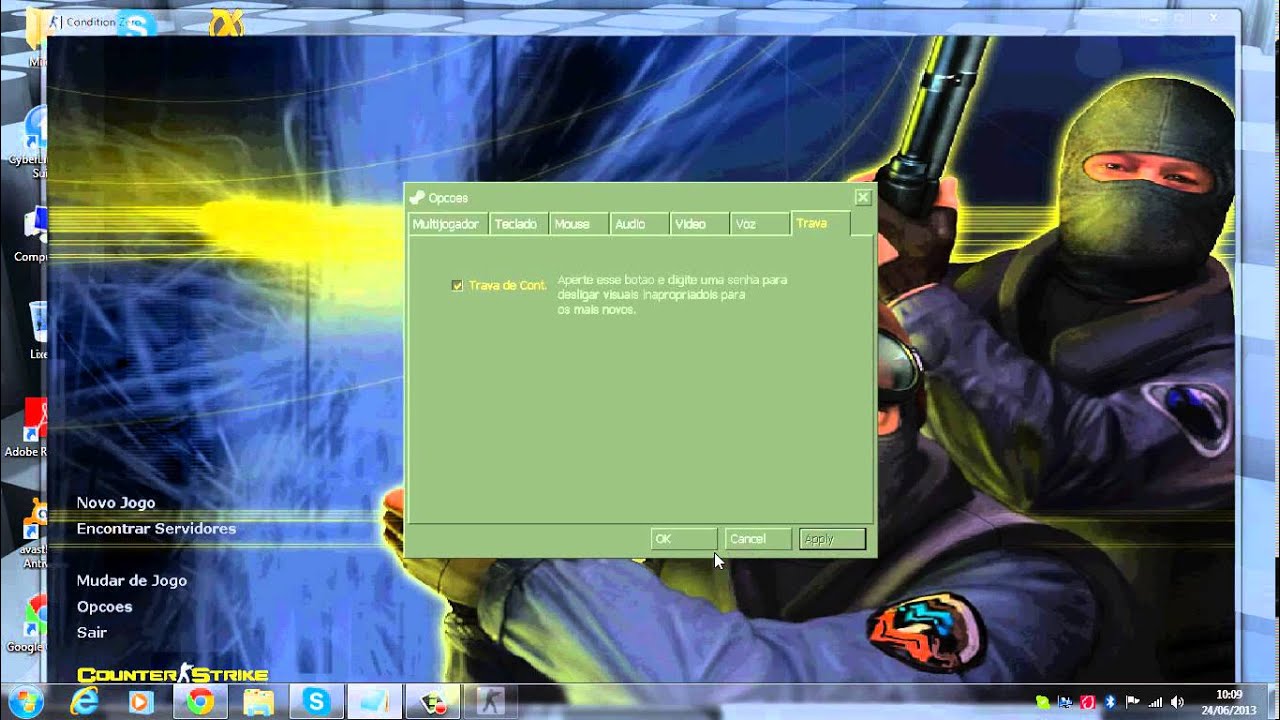
Task: Open the clock showing 10:09
Action: pyautogui.click(x=1229, y=702)
